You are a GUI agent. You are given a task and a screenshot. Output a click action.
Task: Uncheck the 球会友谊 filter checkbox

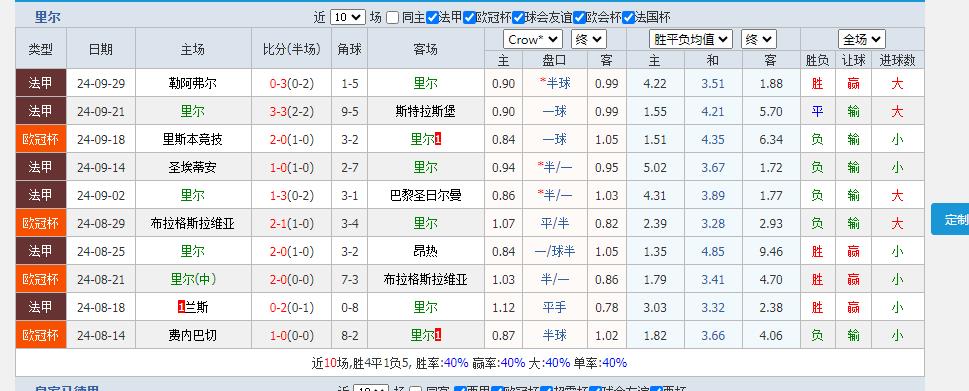point(518,18)
